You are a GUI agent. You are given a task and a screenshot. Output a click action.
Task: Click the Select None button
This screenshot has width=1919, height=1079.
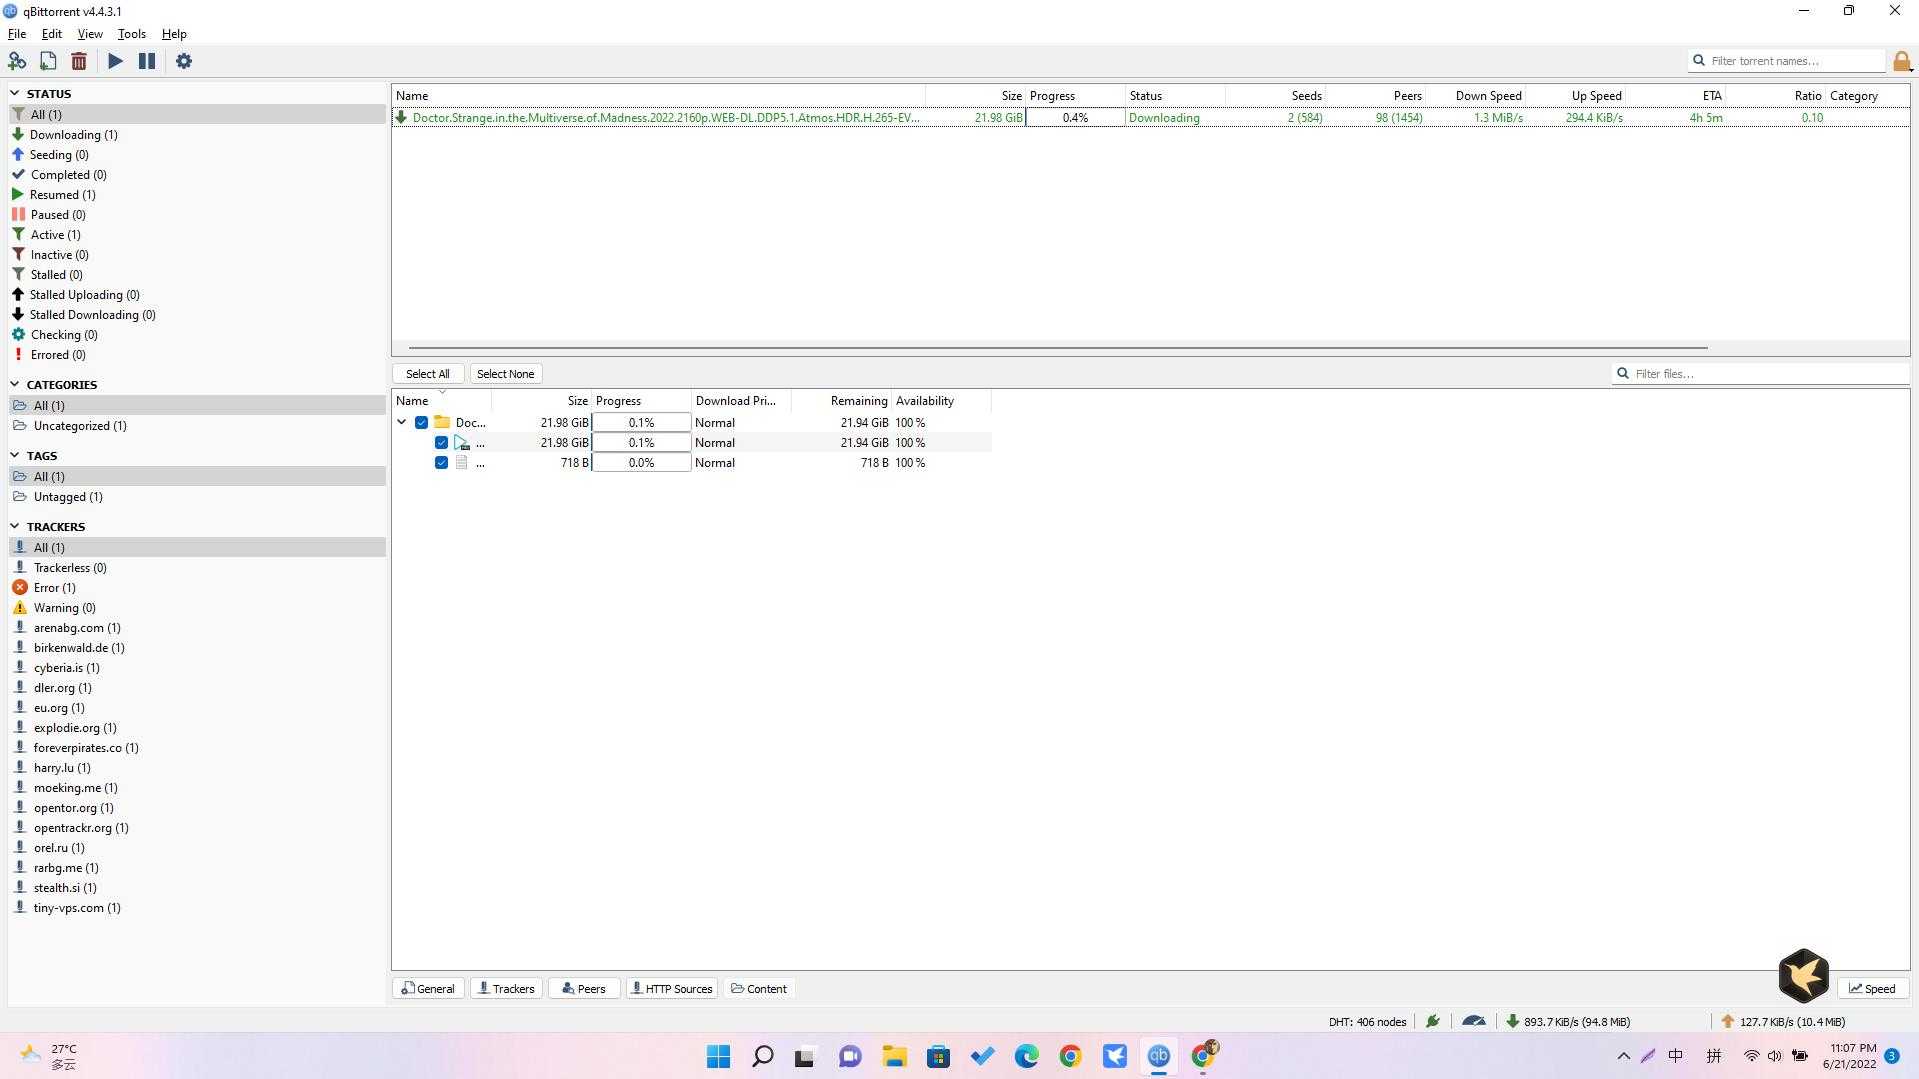coord(505,374)
